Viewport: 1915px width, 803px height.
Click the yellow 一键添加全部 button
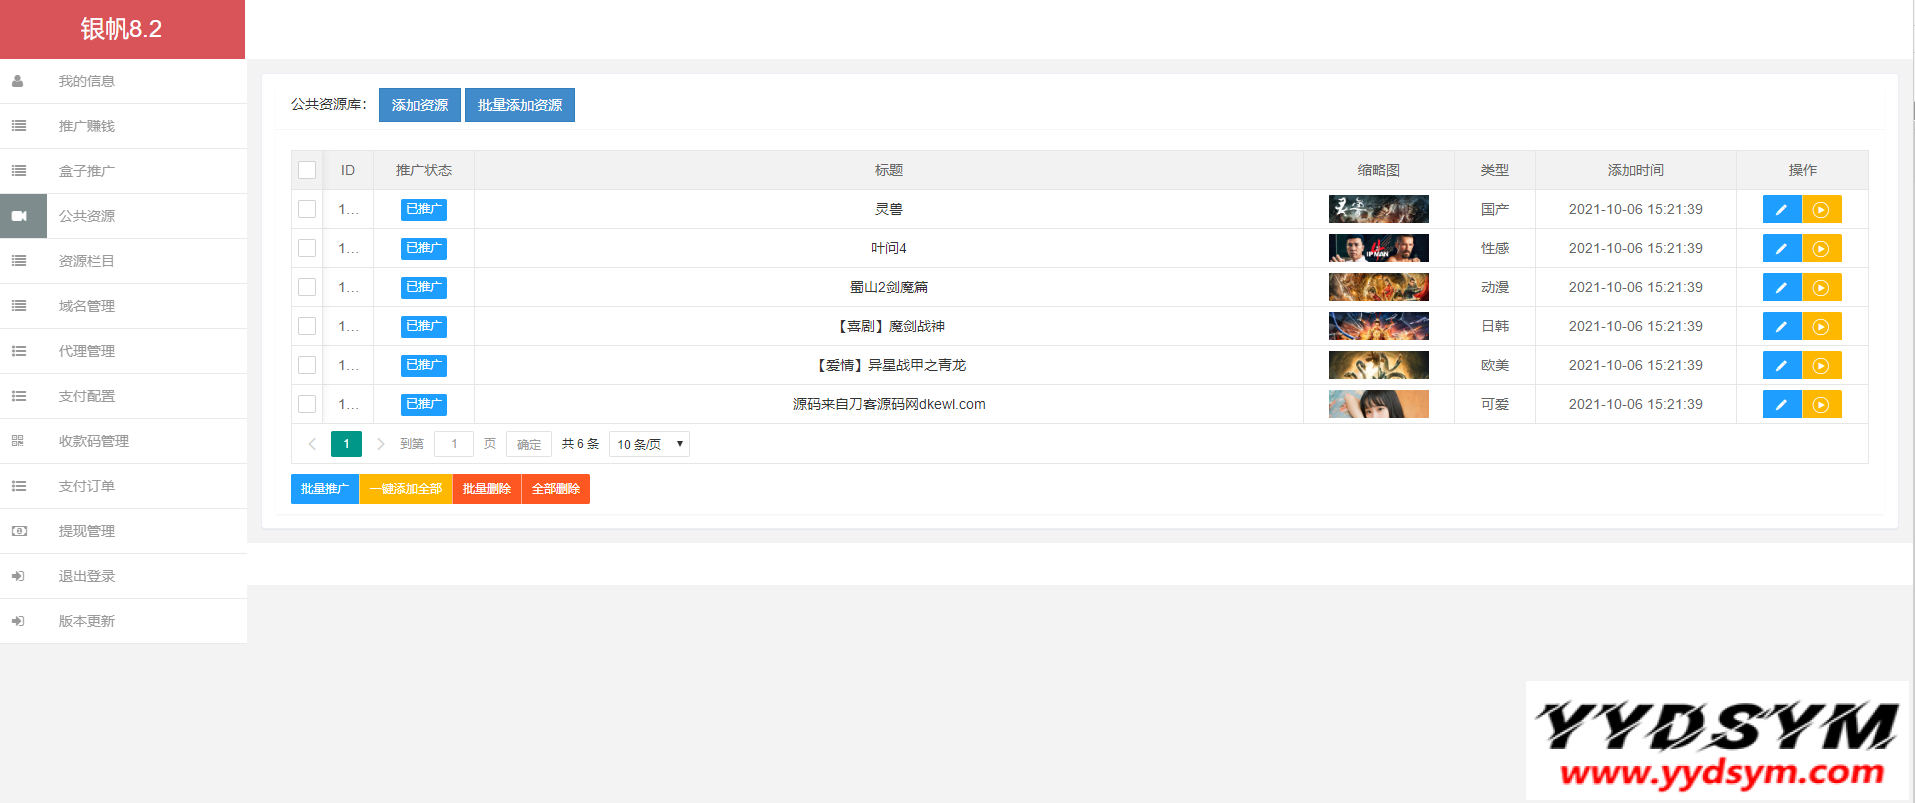click(406, 489)
